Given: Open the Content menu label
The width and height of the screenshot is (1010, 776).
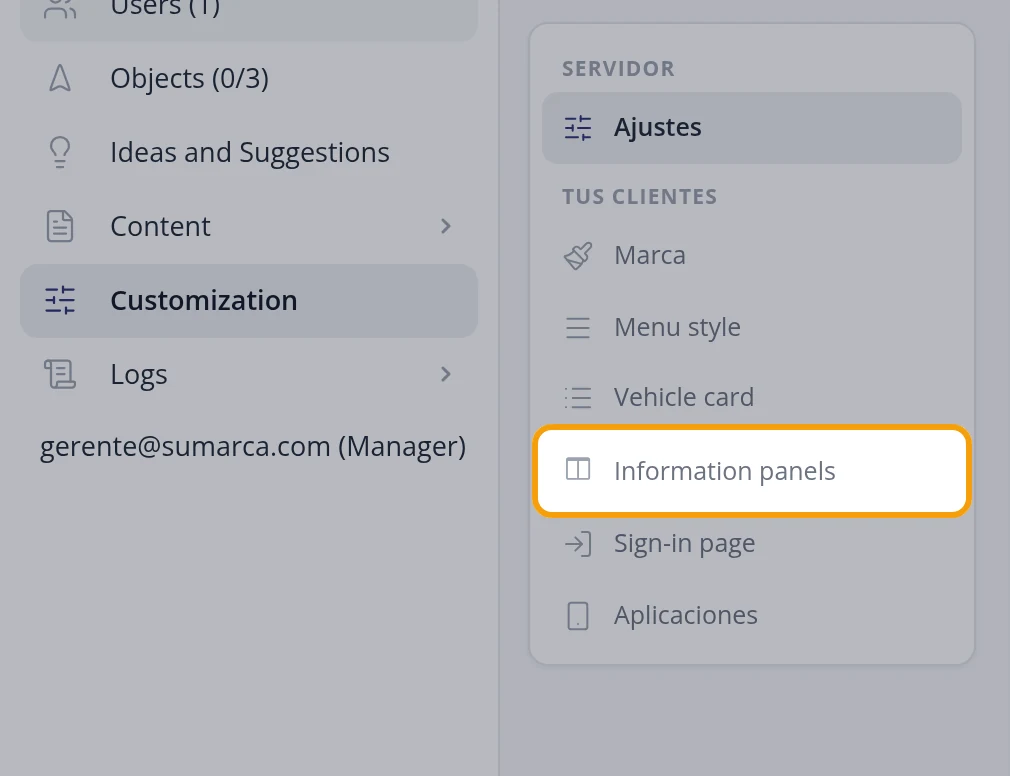Looking at the screenshot, I should tap(160, 227).
